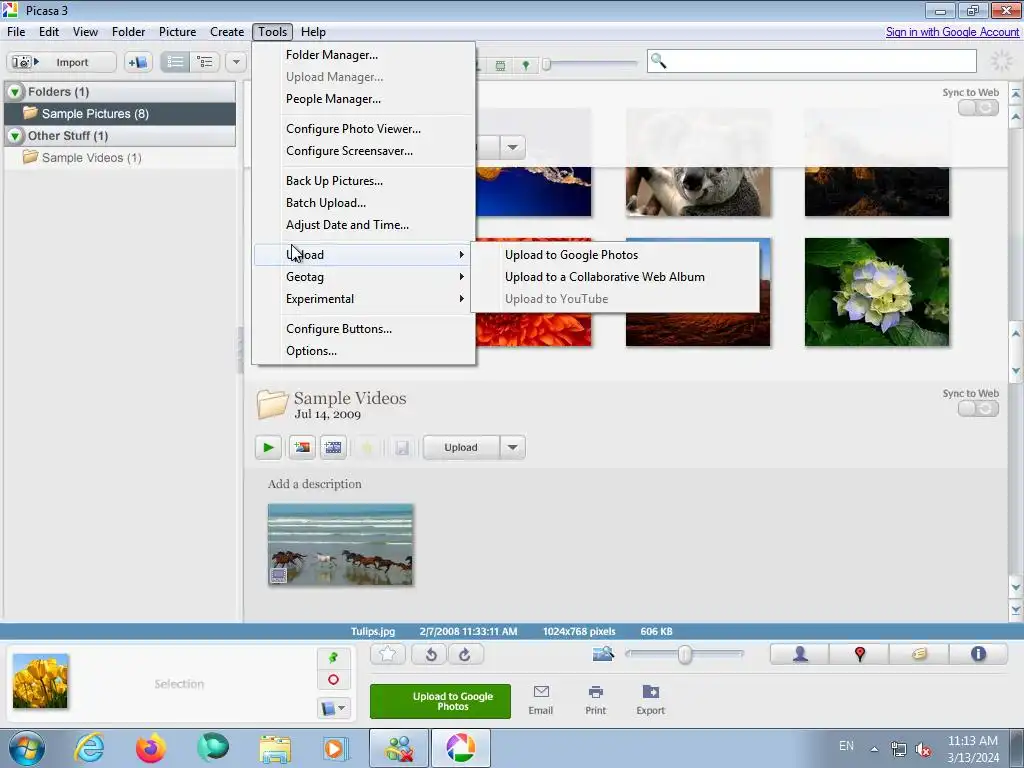Click the Export button
1024x768 pixels.
[650, 700]
